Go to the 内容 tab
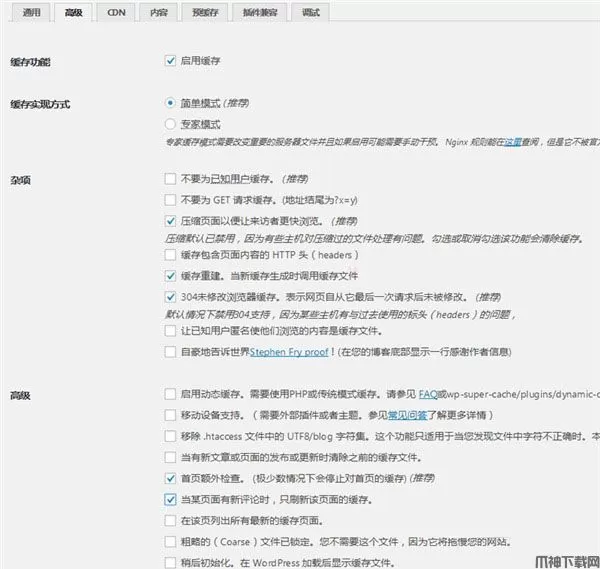Viewport: 600px width, 569px height. pos(158,13)
